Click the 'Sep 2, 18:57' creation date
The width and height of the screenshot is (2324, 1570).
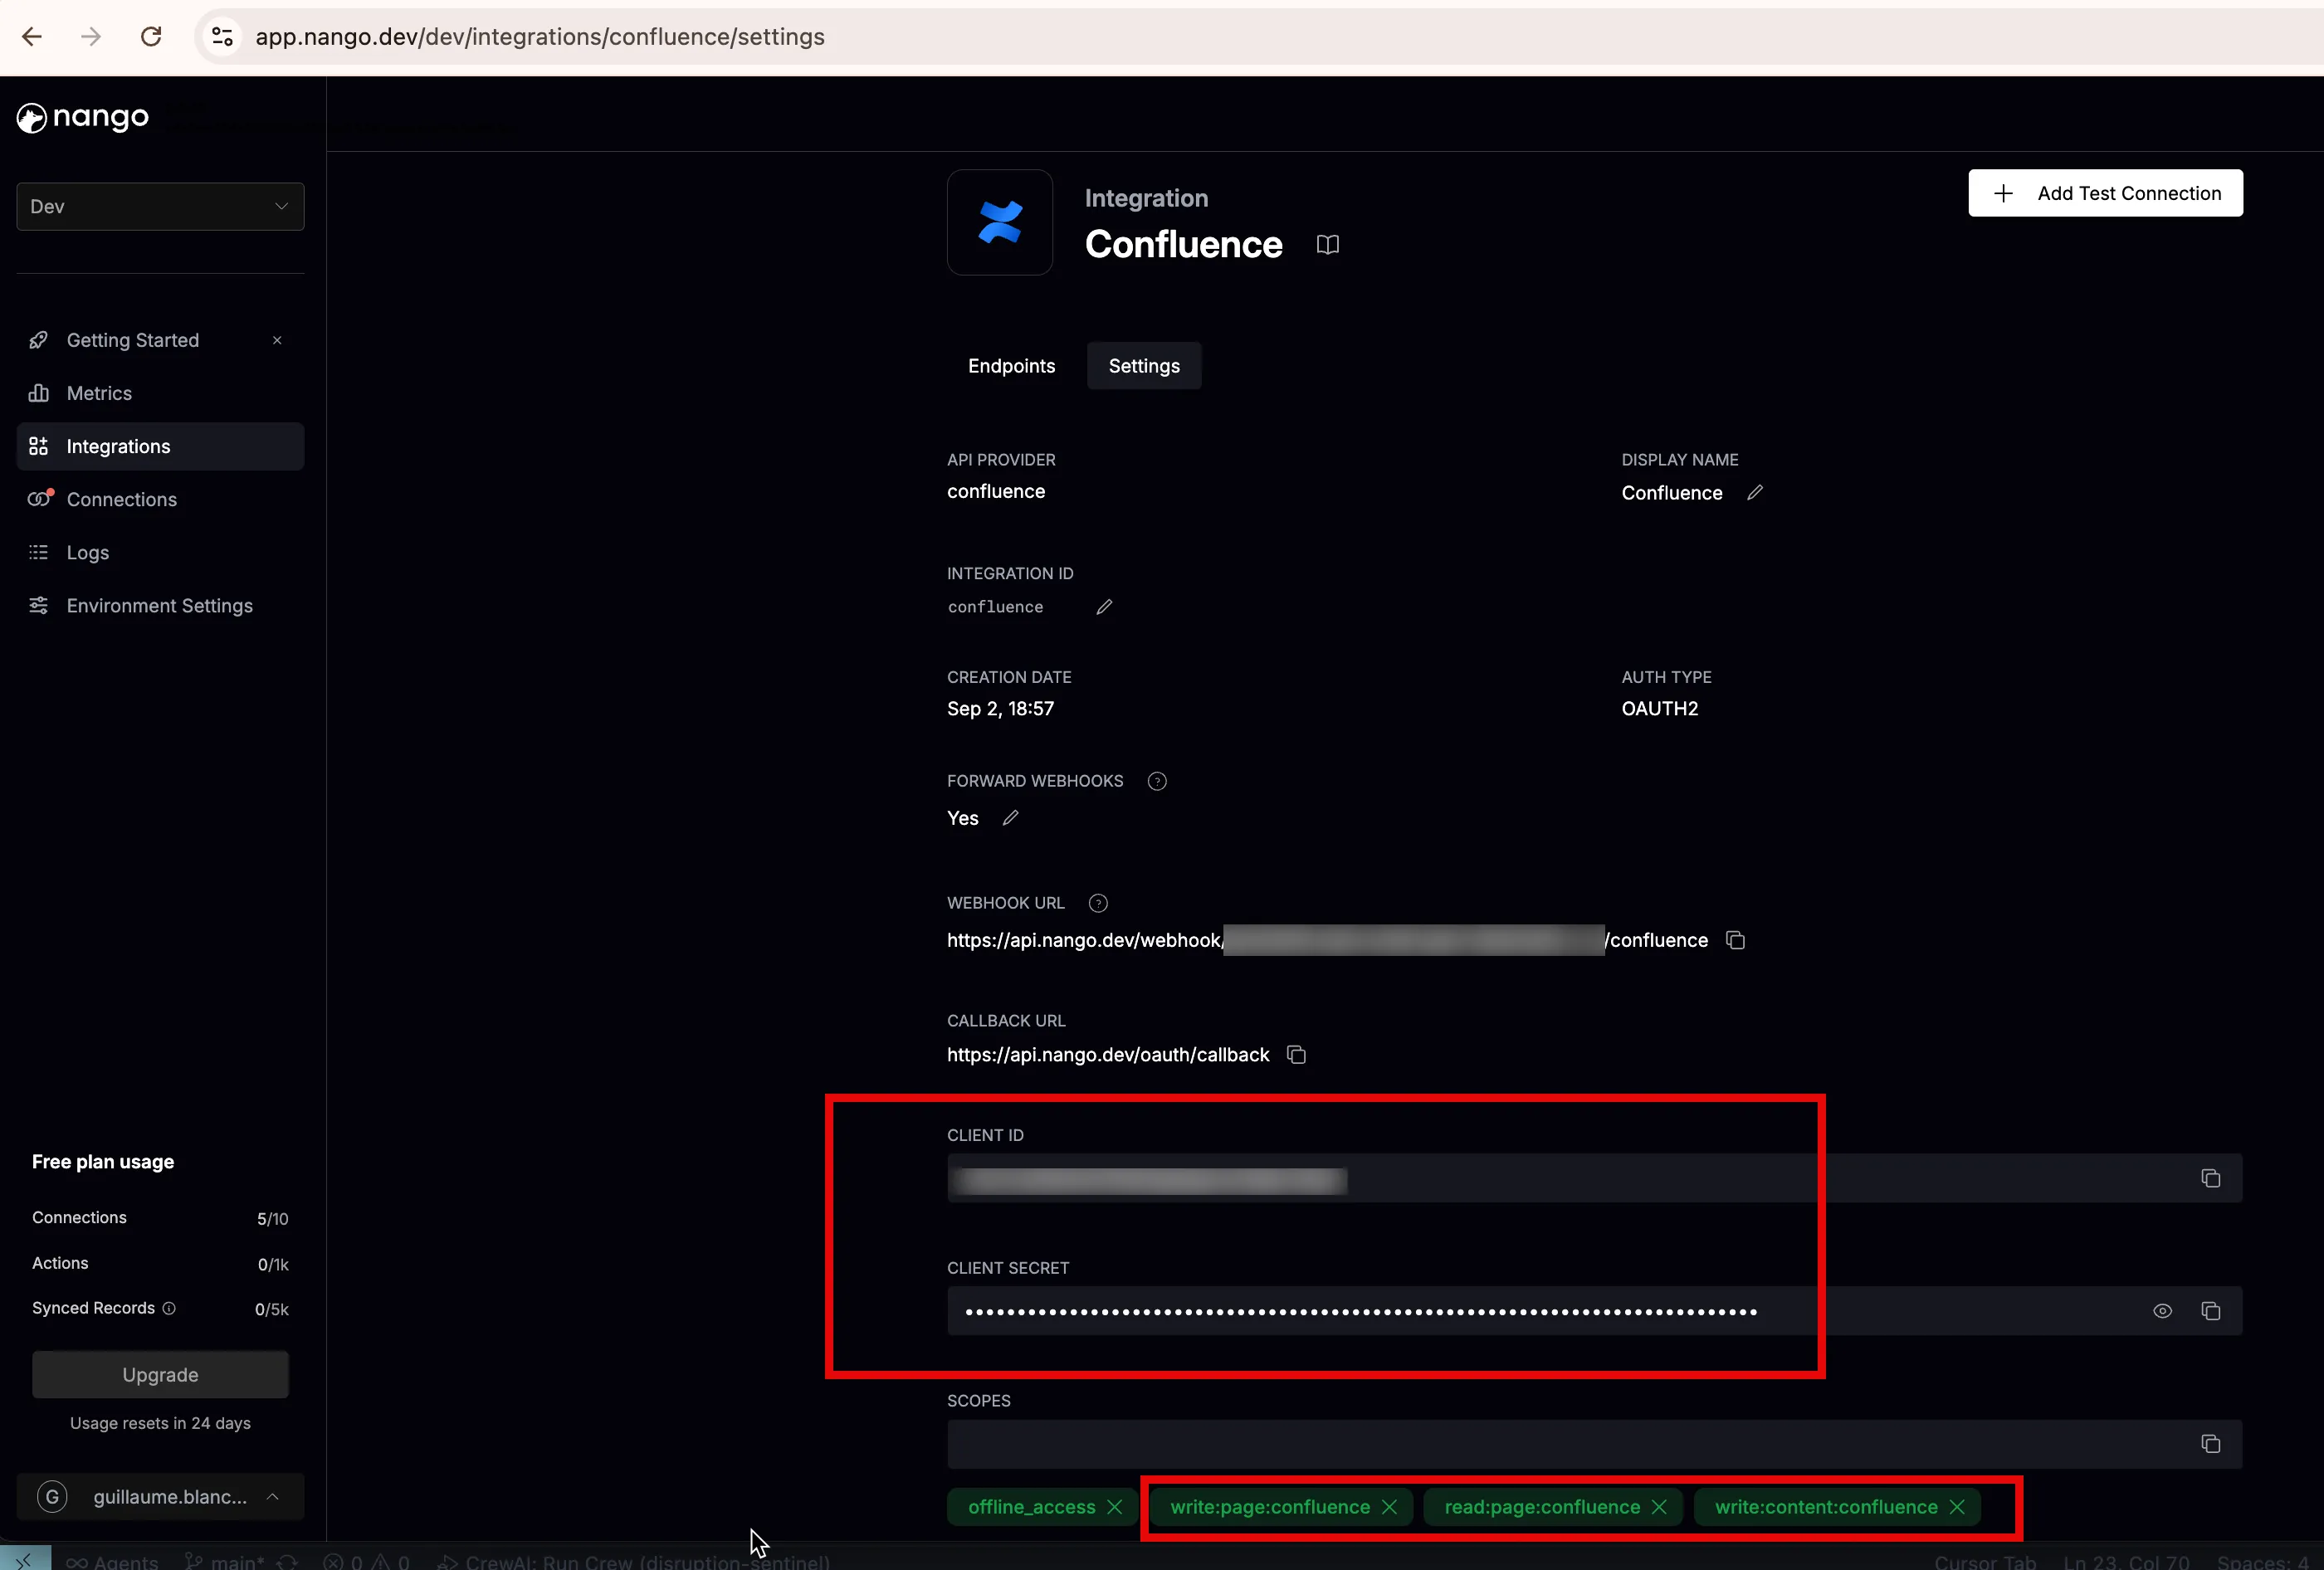[x=1000, y=709]
